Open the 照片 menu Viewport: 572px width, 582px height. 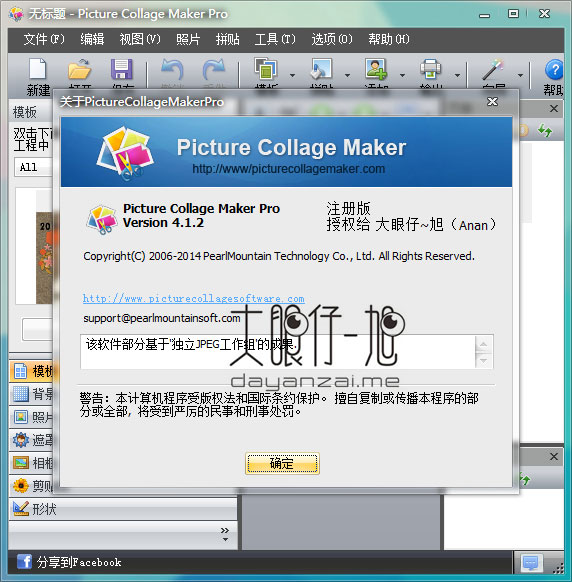coord(188,39)
